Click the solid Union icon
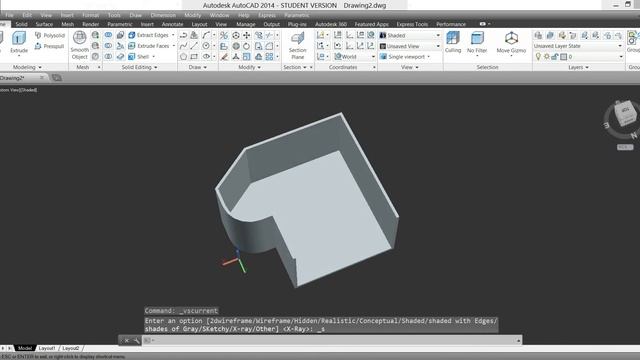Screen dimensions: 640x360 point(108,35)
